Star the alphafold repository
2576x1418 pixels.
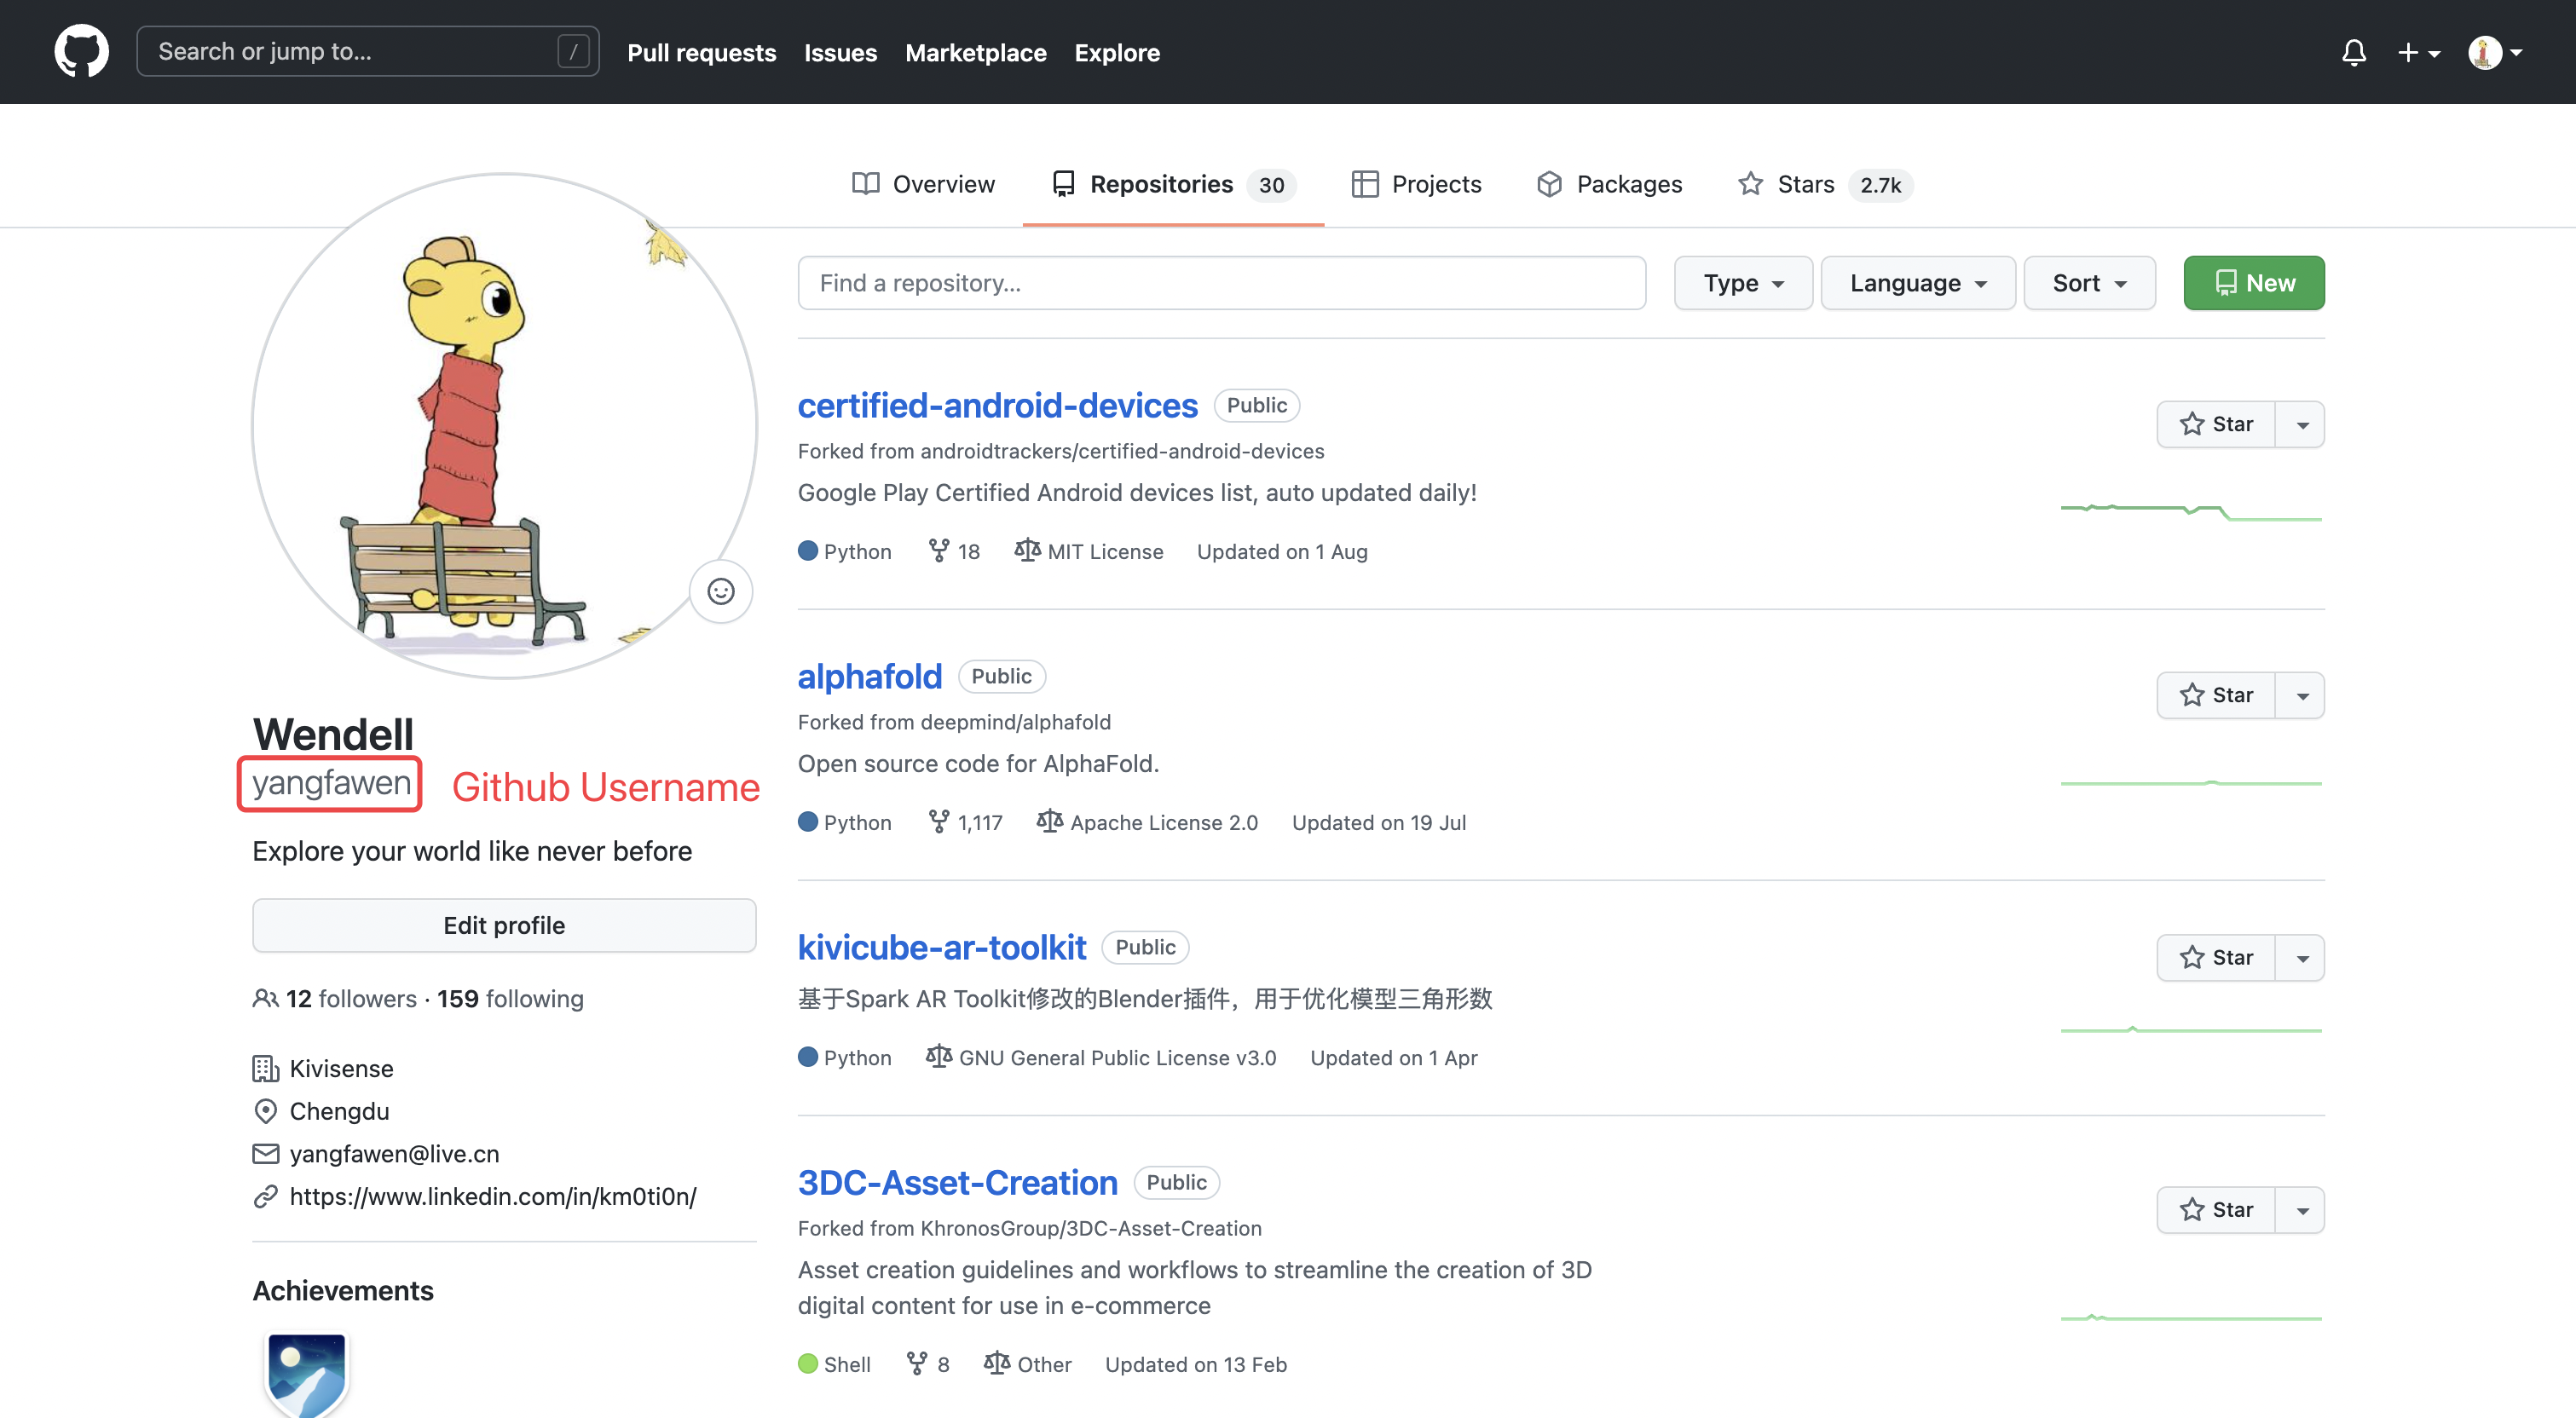(x=2216, y=695)
